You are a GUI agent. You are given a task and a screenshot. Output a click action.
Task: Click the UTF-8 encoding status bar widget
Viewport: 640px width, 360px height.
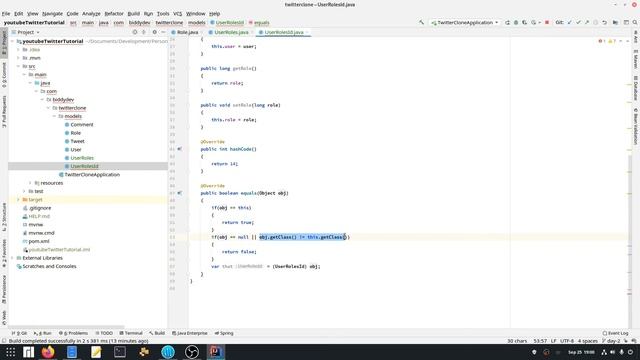point(567,341)
